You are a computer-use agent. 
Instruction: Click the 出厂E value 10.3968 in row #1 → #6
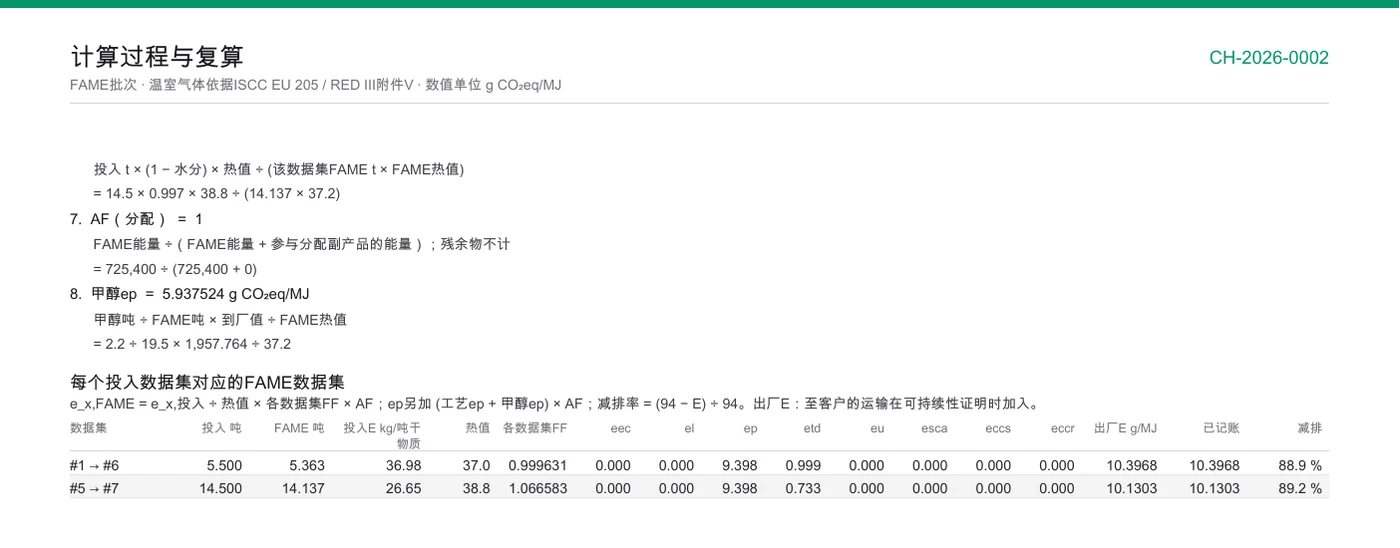point(1132,465)
